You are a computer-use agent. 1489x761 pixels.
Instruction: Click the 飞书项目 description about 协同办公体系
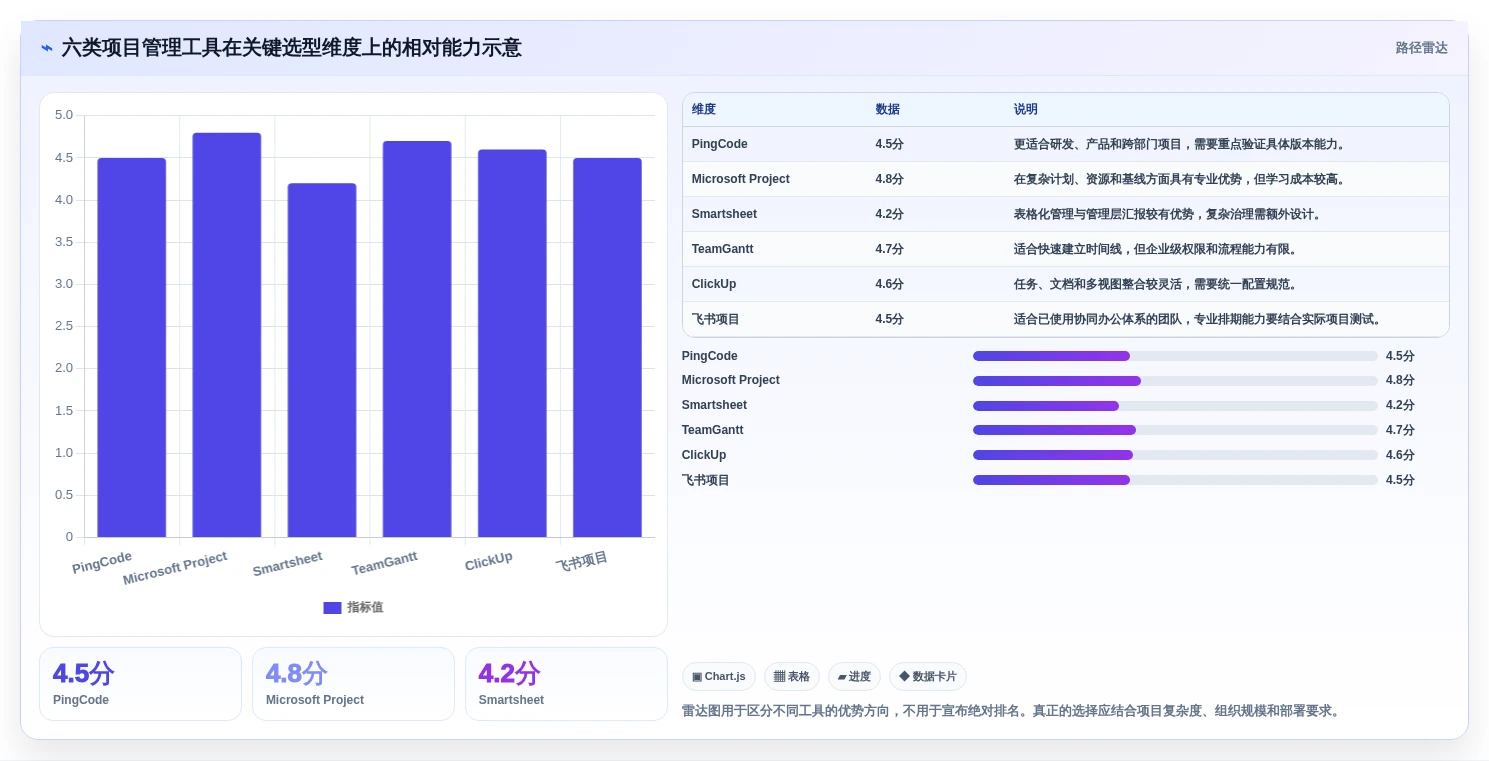coord(1198,319)
